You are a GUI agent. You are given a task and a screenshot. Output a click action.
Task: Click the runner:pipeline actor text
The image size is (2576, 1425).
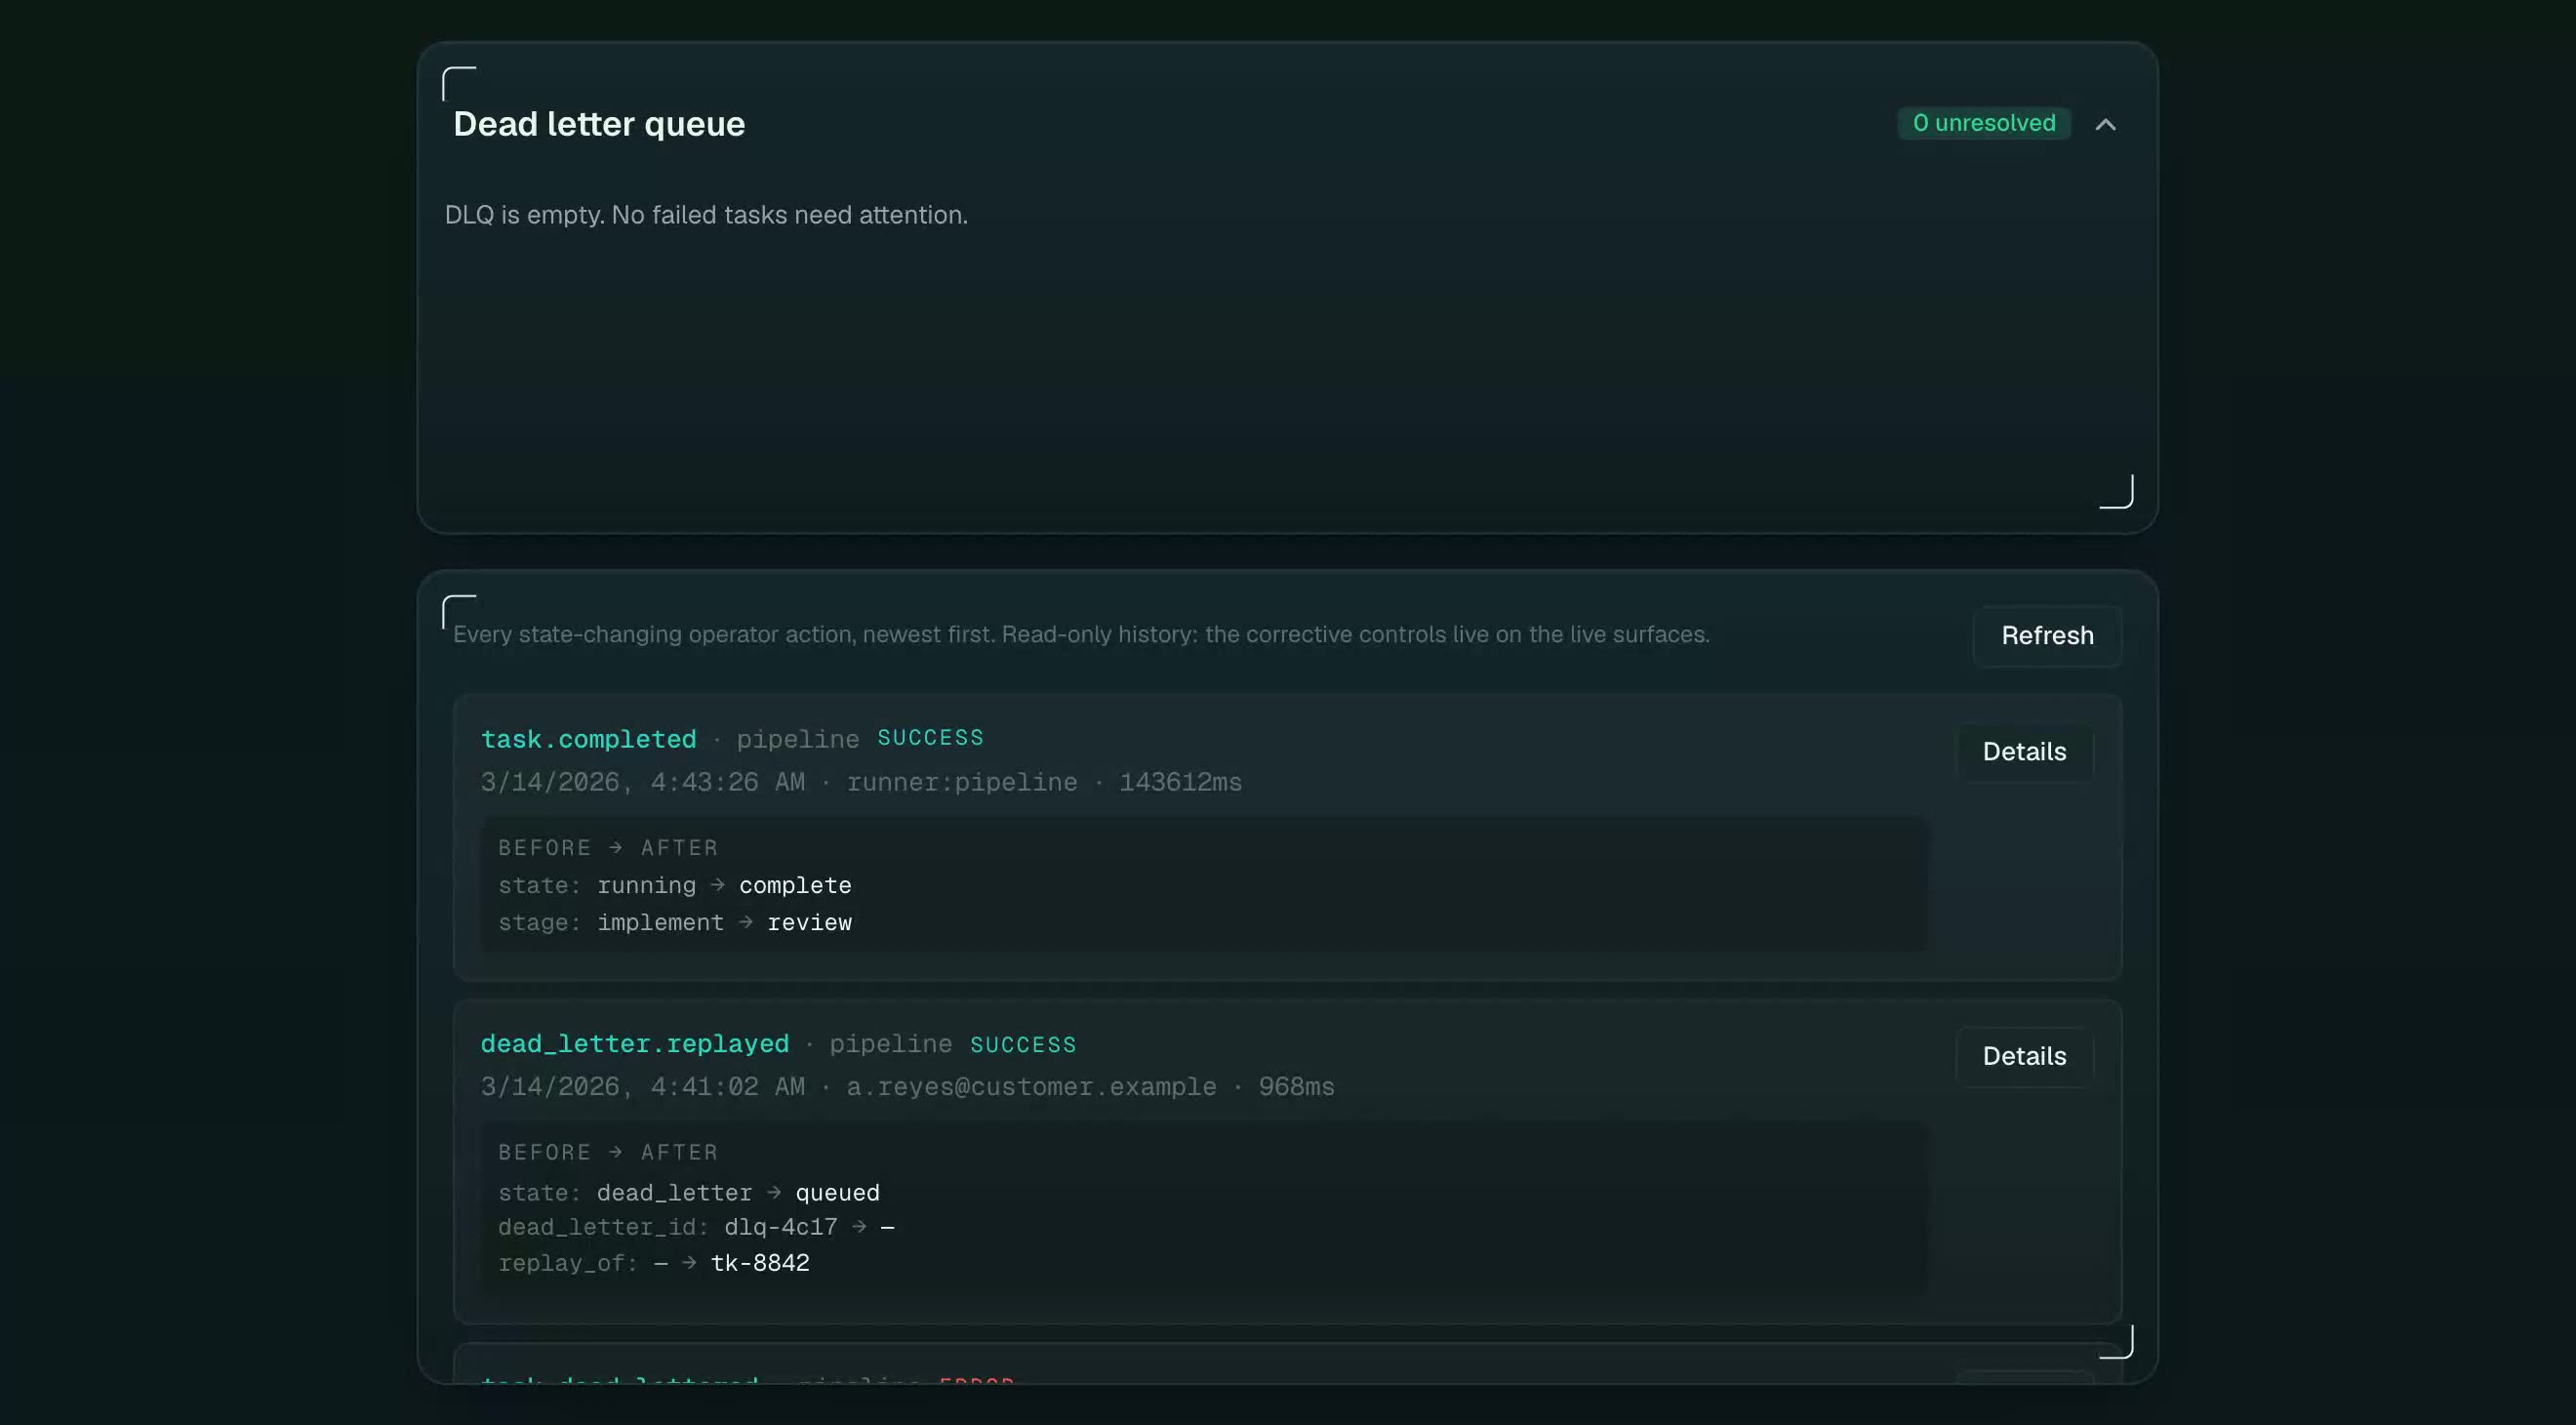[x=962, y=782]
